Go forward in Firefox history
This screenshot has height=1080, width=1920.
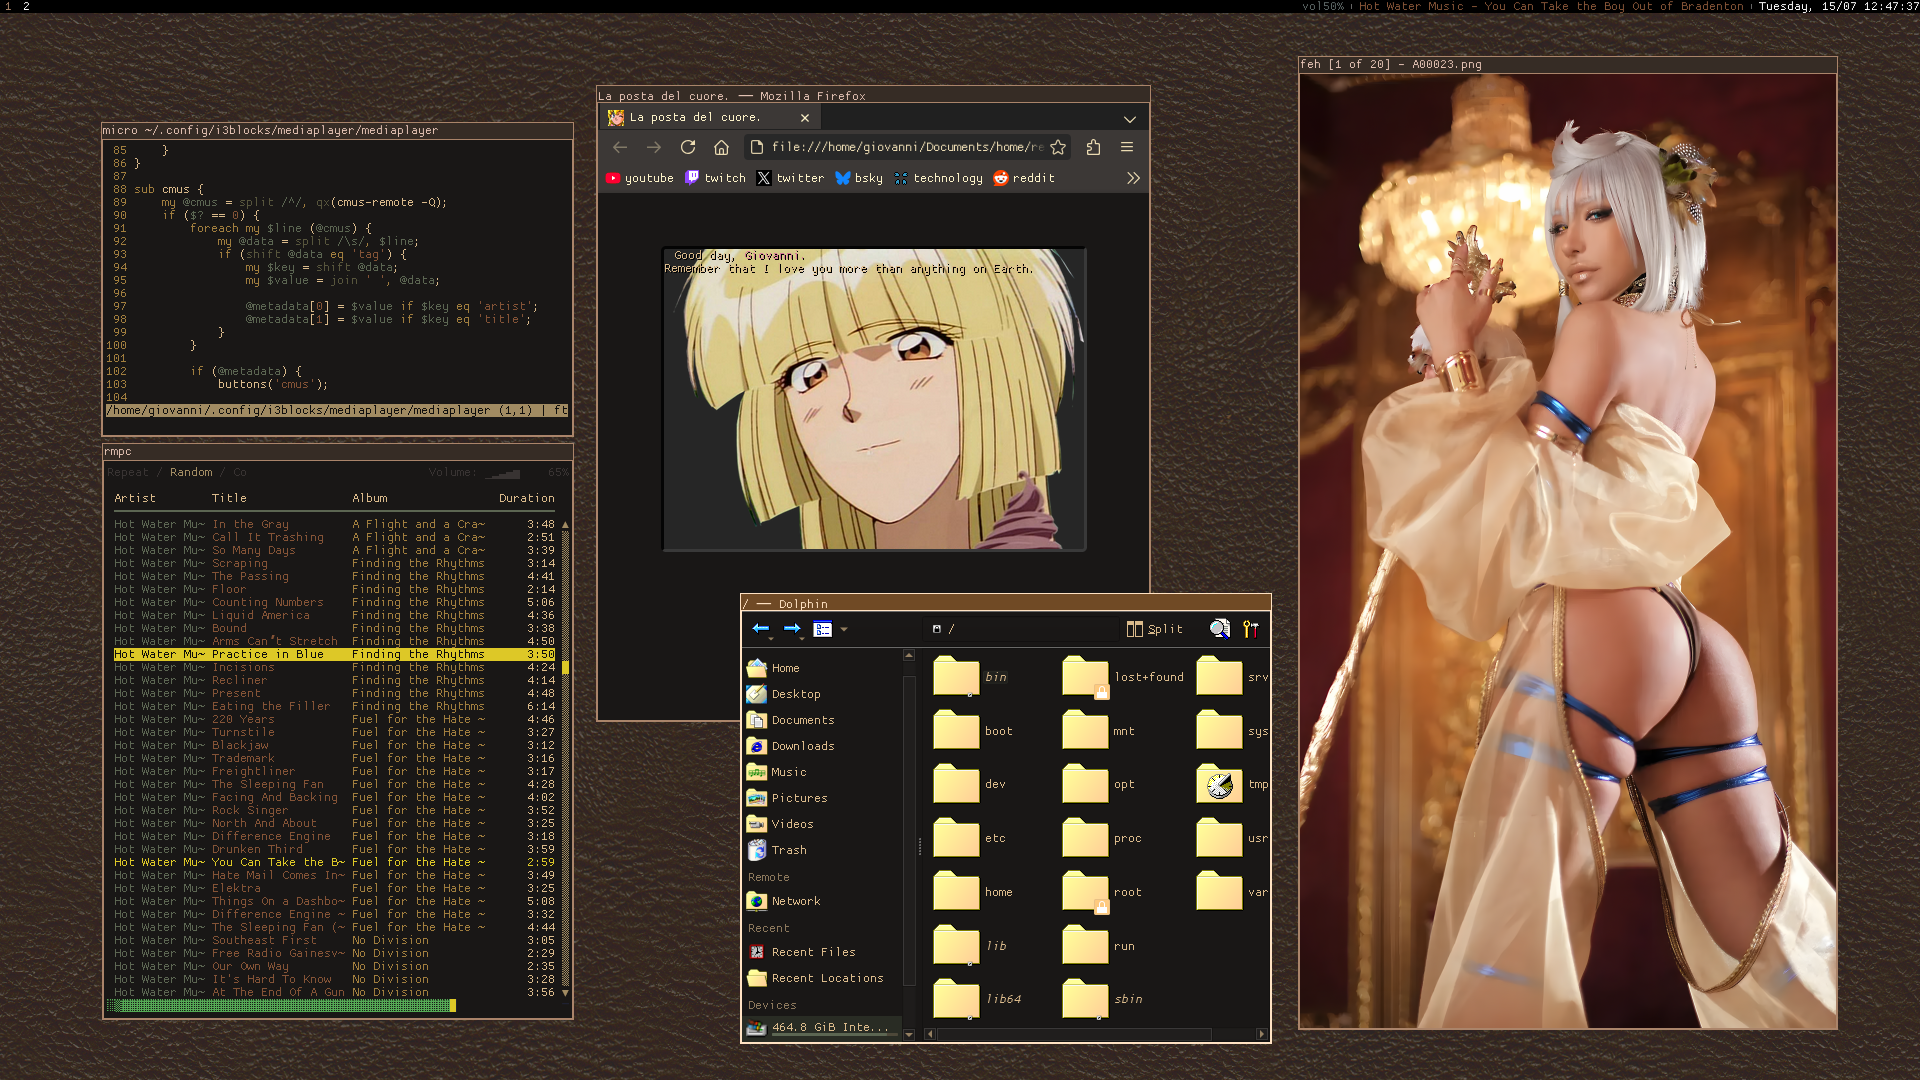(654, 147)
